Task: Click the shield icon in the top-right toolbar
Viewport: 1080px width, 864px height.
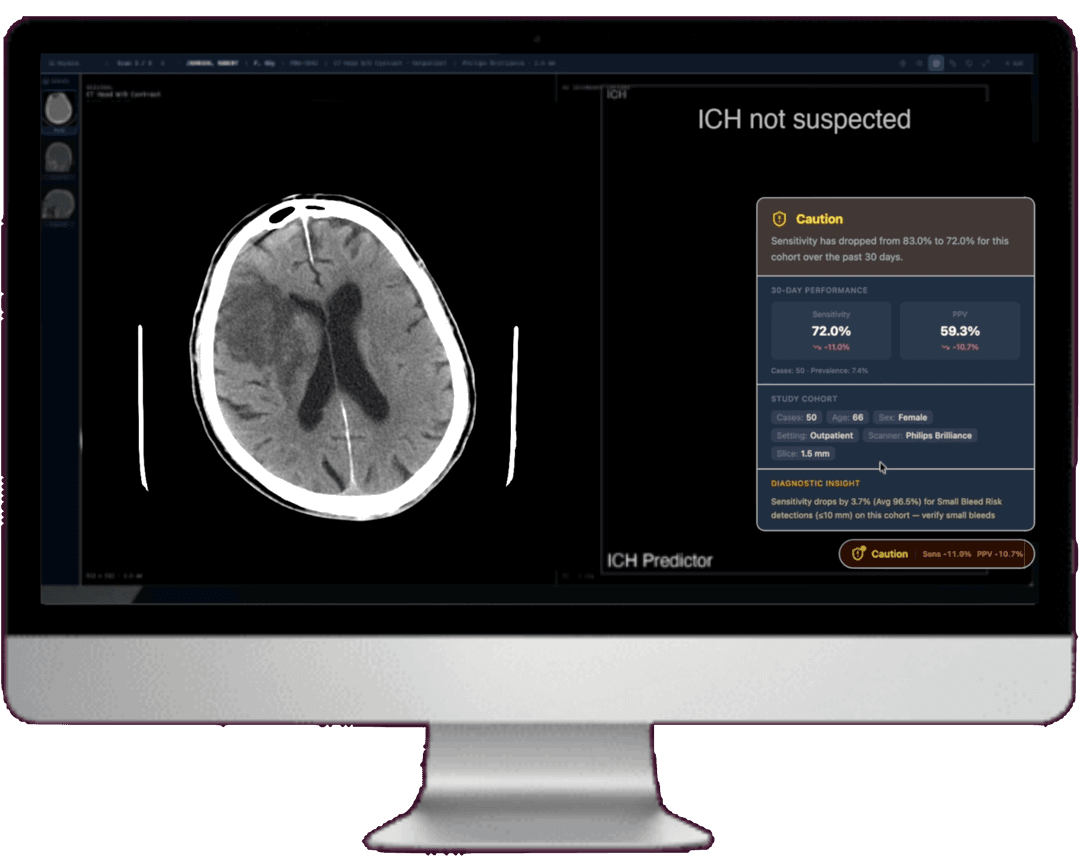Action: pyautogui.click(x=969, y=63)
